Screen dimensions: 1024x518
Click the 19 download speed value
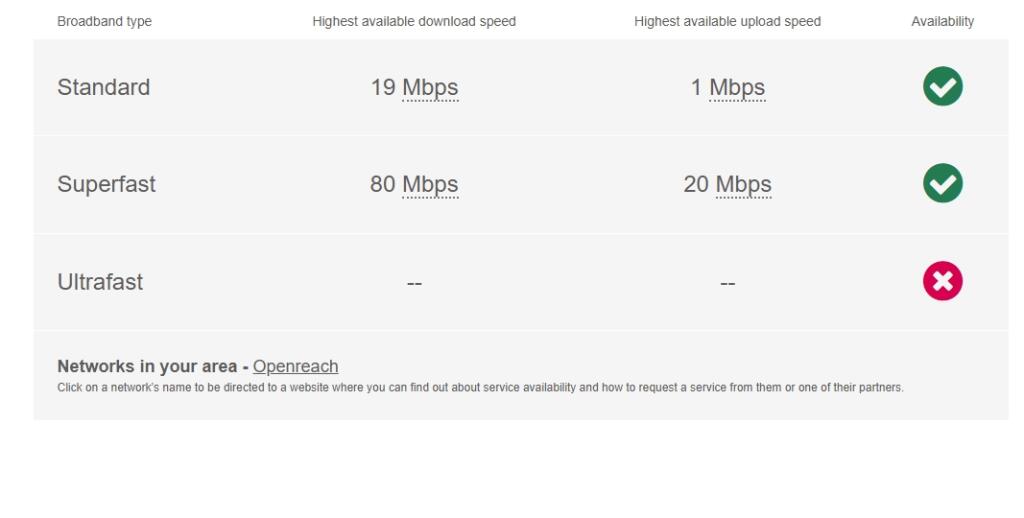click(x=383, y=87)
